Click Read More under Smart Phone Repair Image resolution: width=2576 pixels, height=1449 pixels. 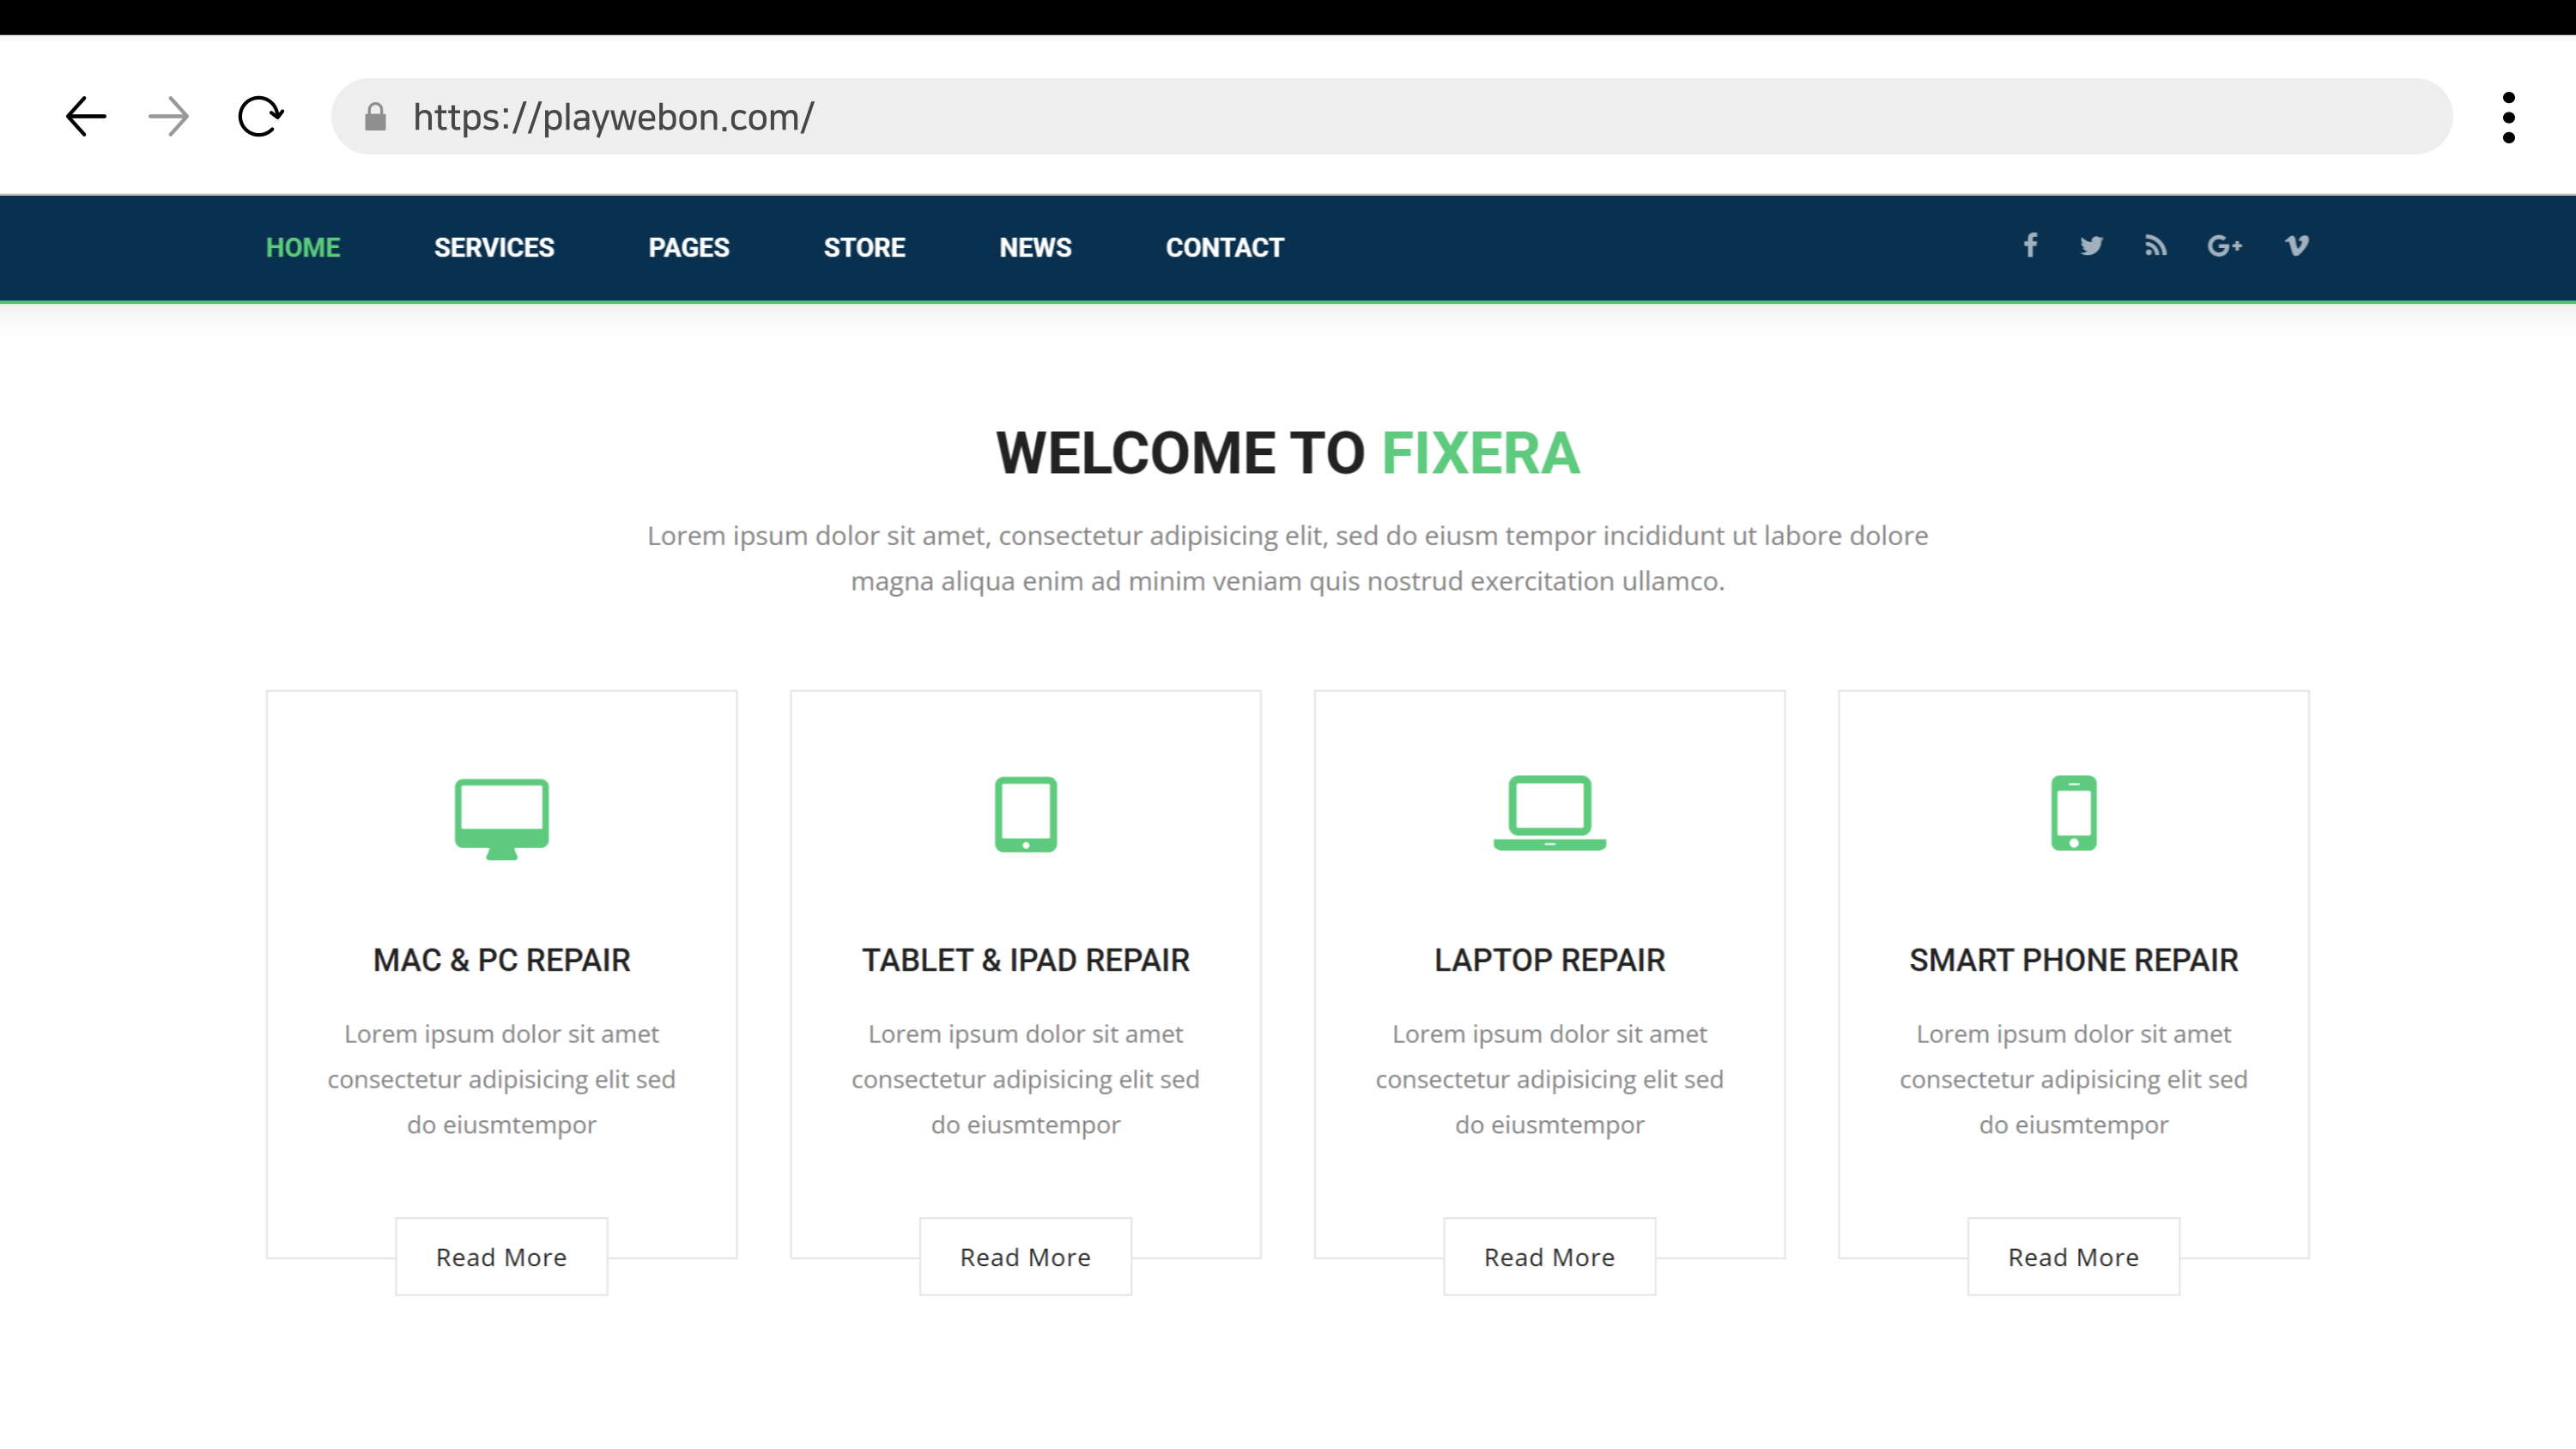(x=2073, y=1257)
